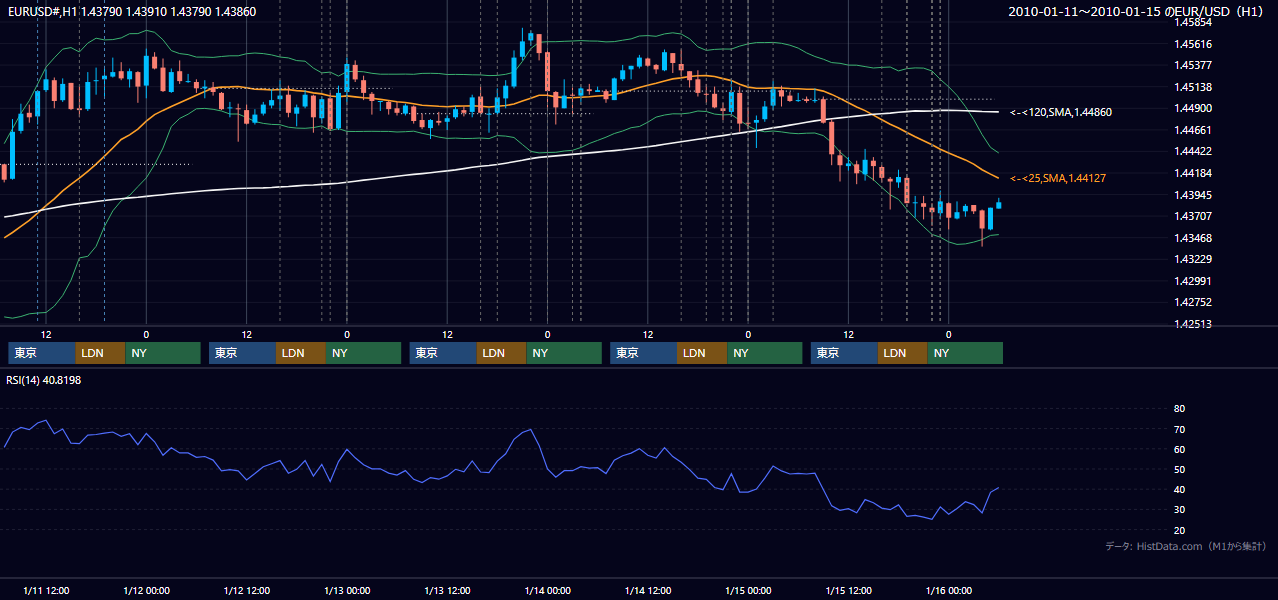
Task: Select the 東京 session block for 1/13
Action: click(443, 353)
